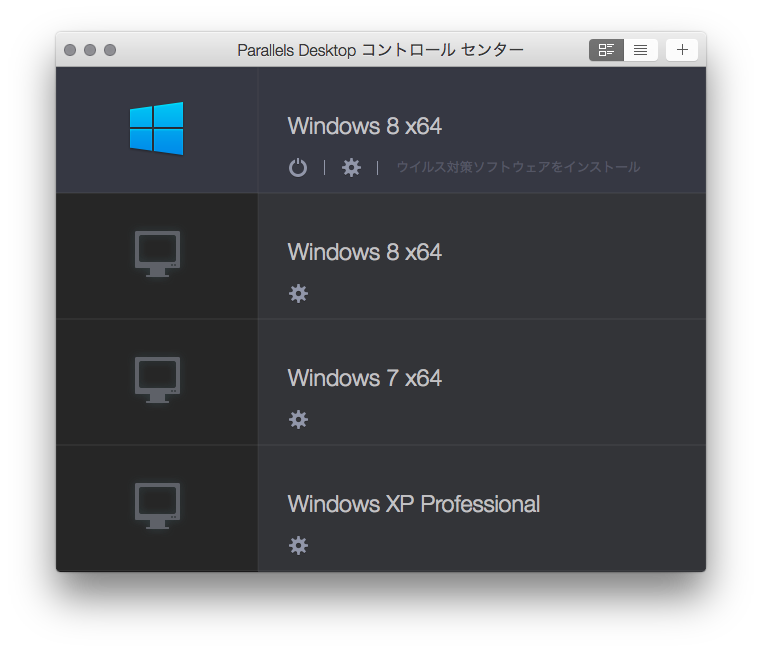Viewport: 762px width, 652px height.
Task: Switch to expanded detail view
Action: coord(606,50)
